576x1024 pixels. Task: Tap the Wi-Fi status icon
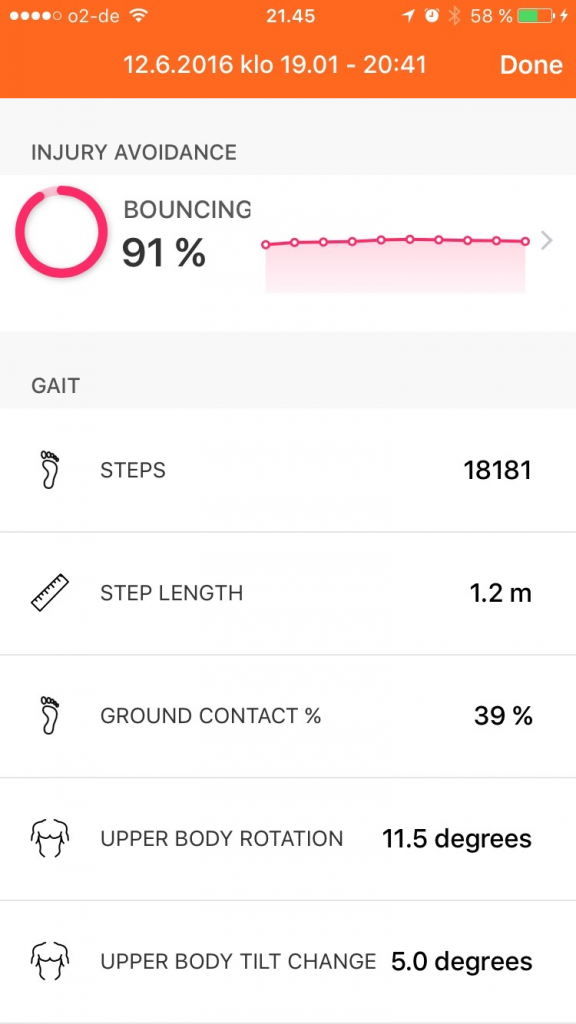click(138, 16)
